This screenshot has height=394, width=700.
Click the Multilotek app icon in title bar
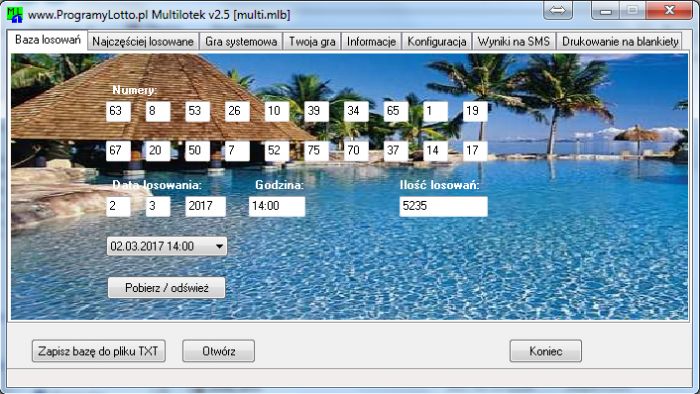[15, 14]
